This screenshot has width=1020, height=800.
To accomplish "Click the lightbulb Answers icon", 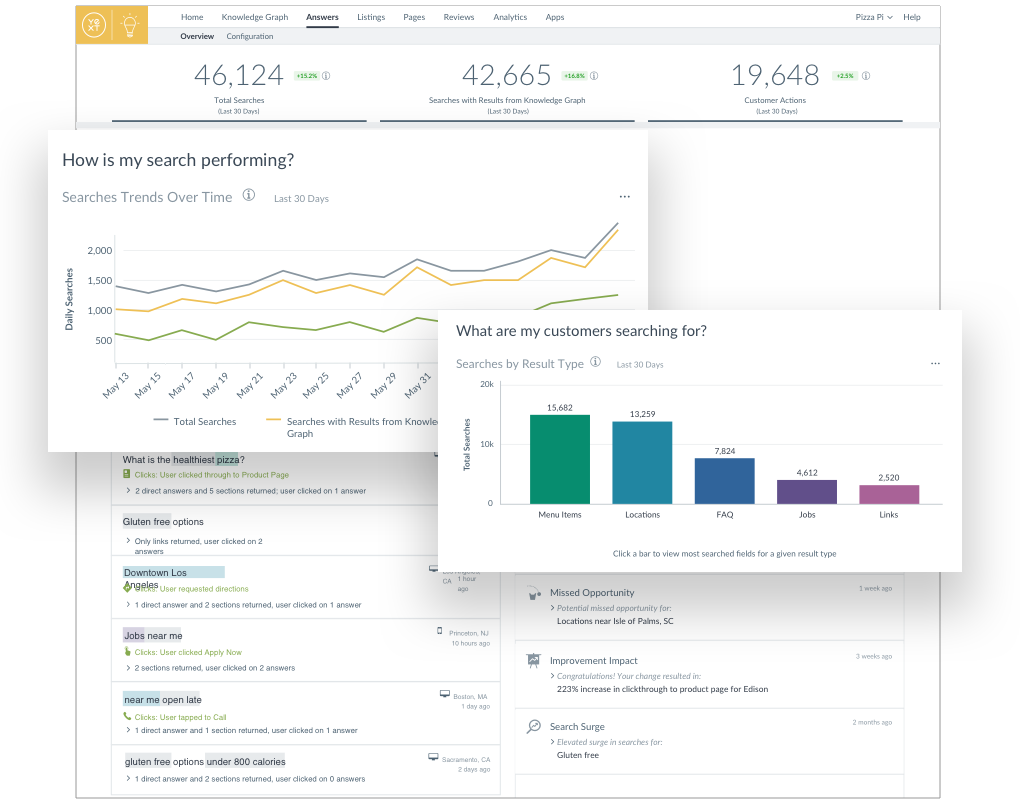I will [130, 26].
